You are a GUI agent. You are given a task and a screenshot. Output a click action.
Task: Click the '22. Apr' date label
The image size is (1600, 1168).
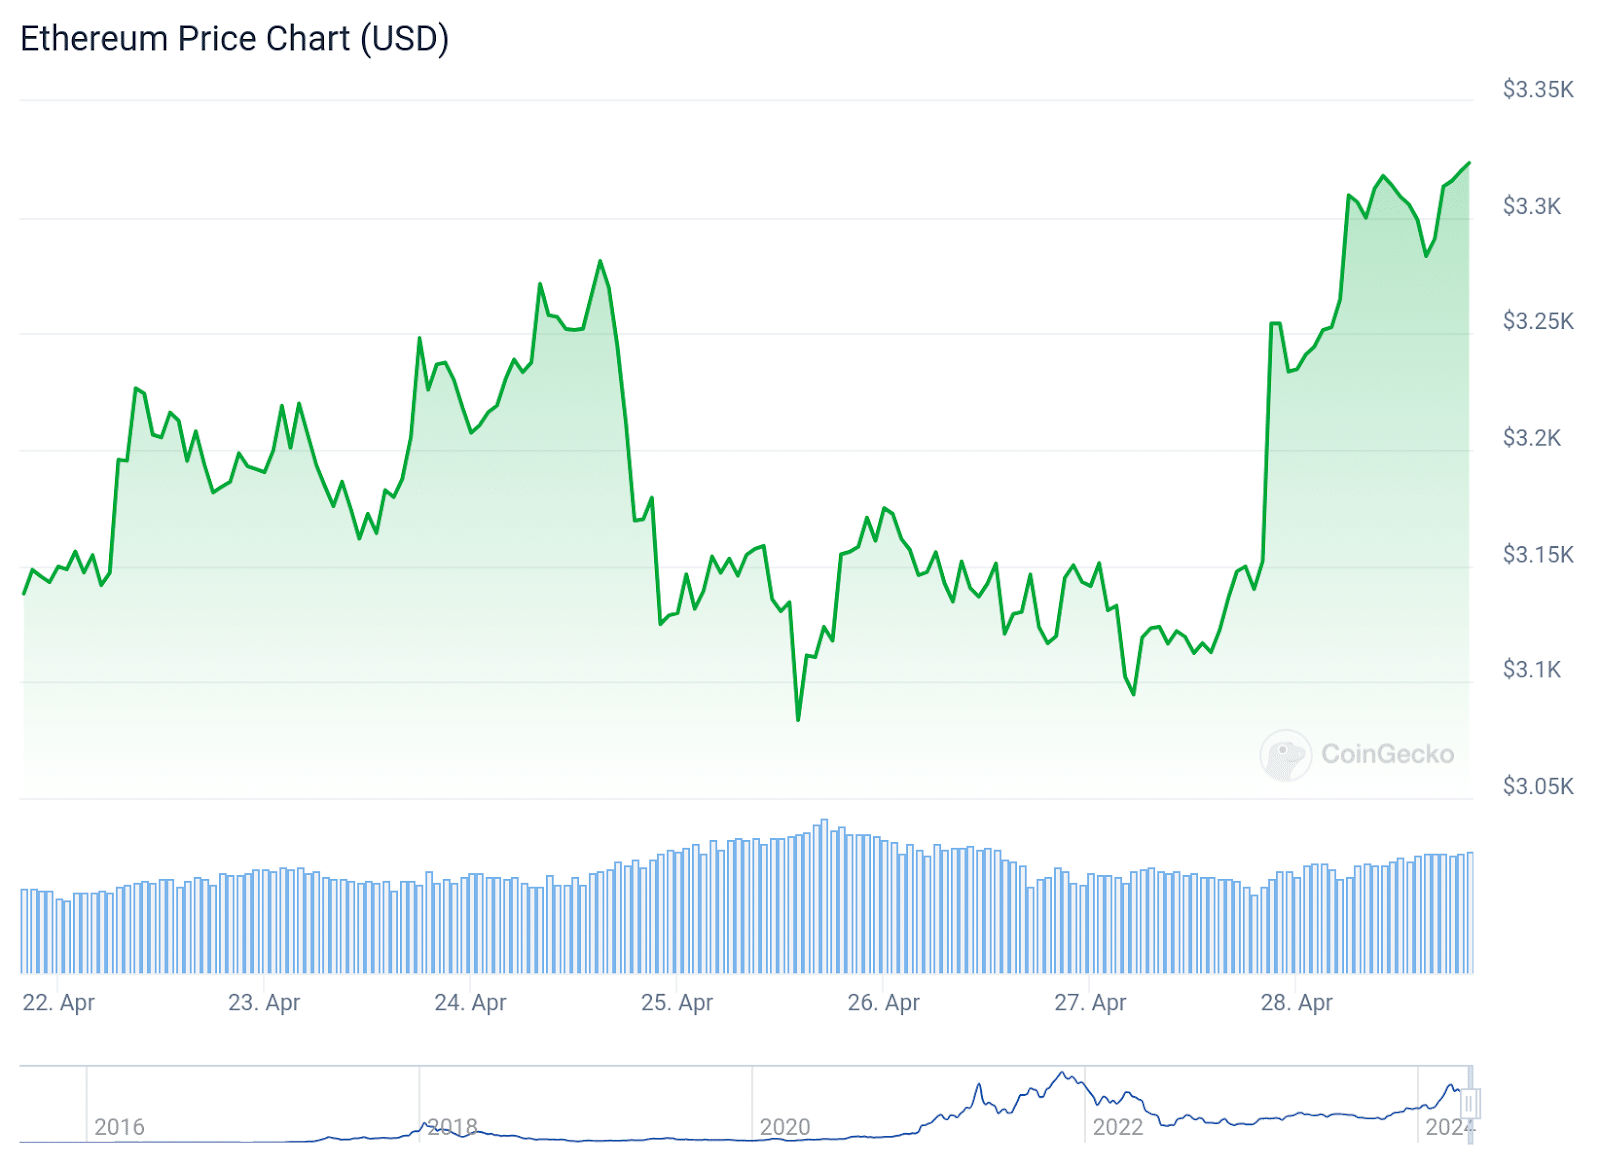[x=58, y=1002]
